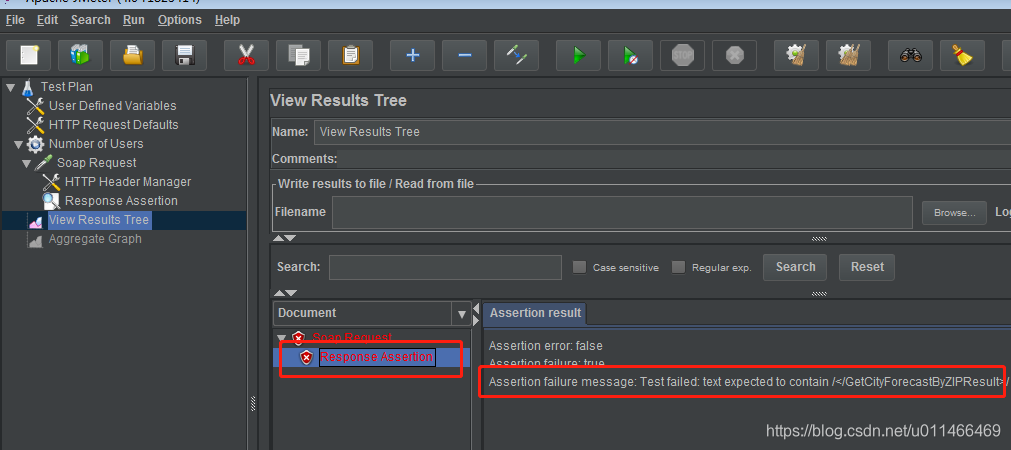Click the Reset button

(867, 267)
